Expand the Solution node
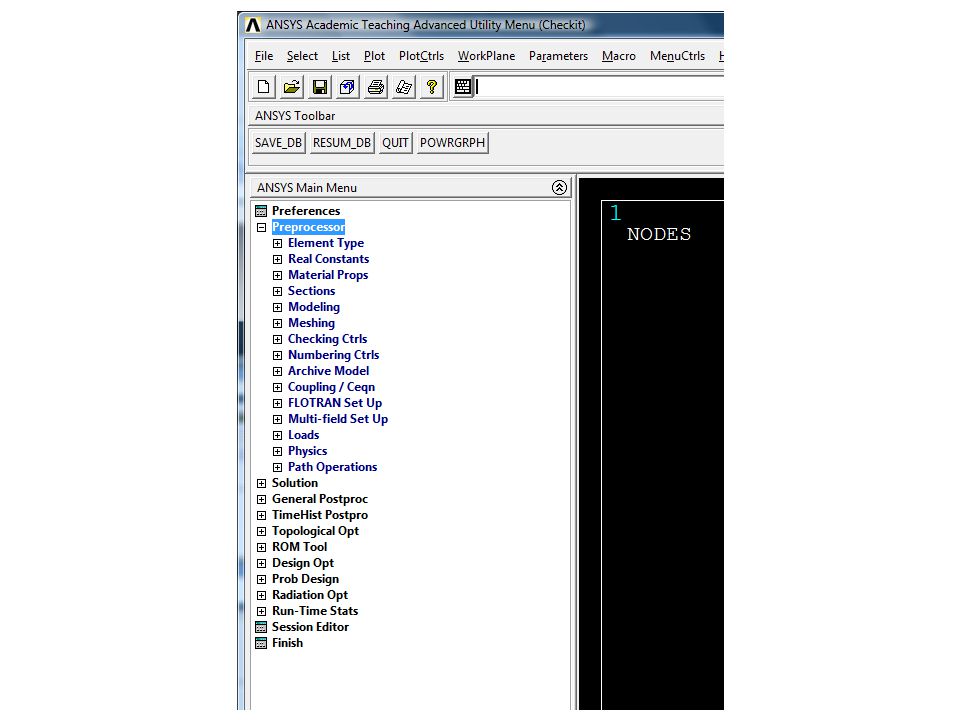The image size is (960, 720). point(261,483)
